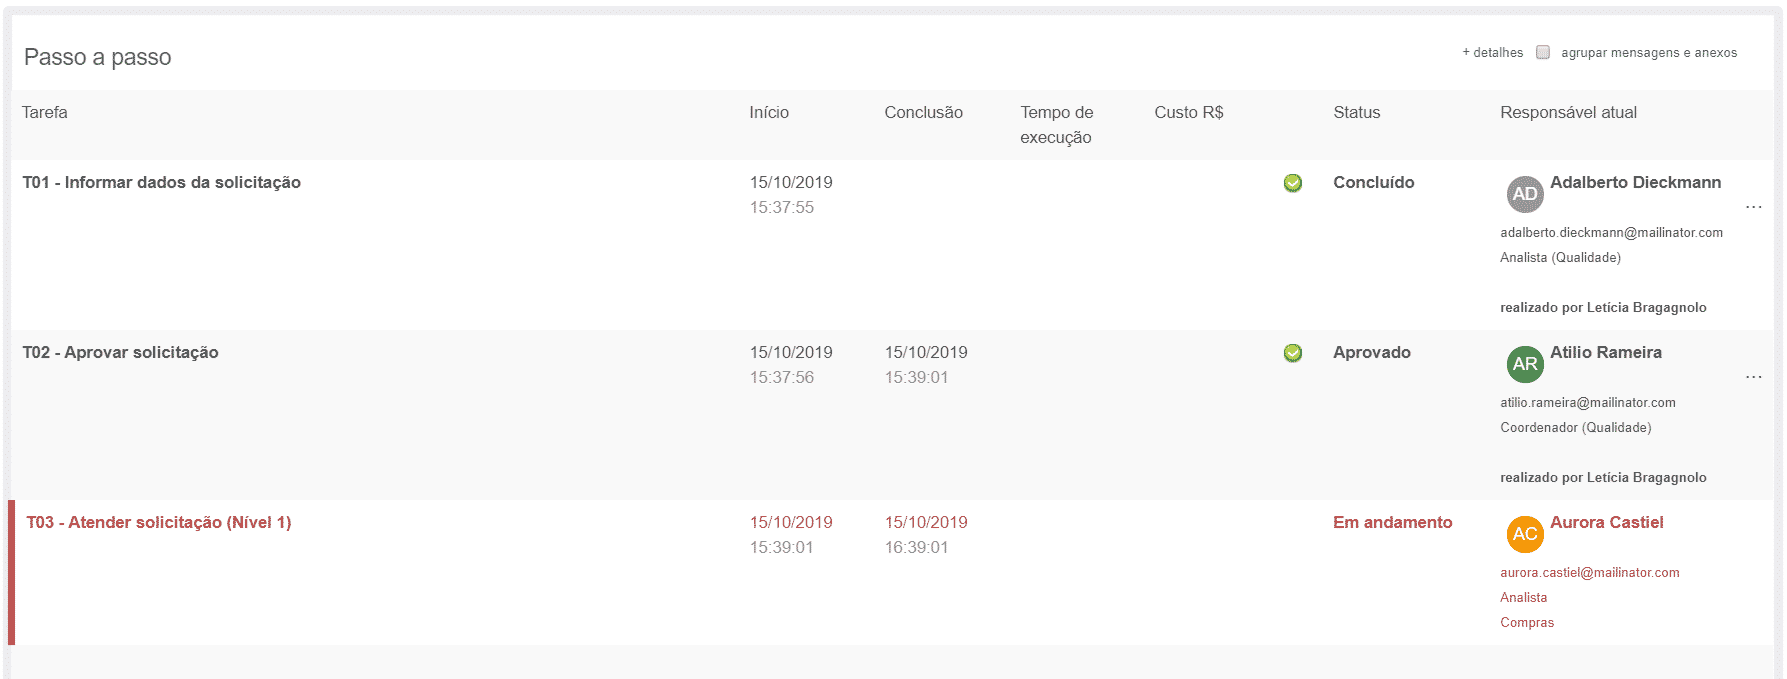The width and height of the screenshot is (1787, 679).
Task: Enable agrupar mensagens e anexos checkbox
Action: coord(1543,52)
